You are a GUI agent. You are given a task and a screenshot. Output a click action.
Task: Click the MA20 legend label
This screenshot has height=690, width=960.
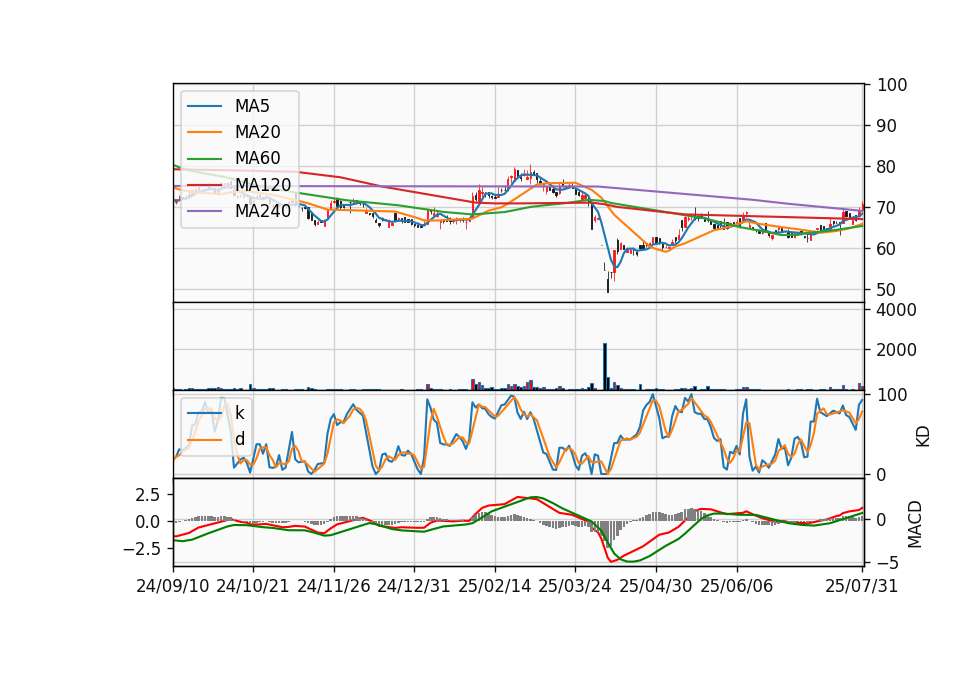pos(258,132)
